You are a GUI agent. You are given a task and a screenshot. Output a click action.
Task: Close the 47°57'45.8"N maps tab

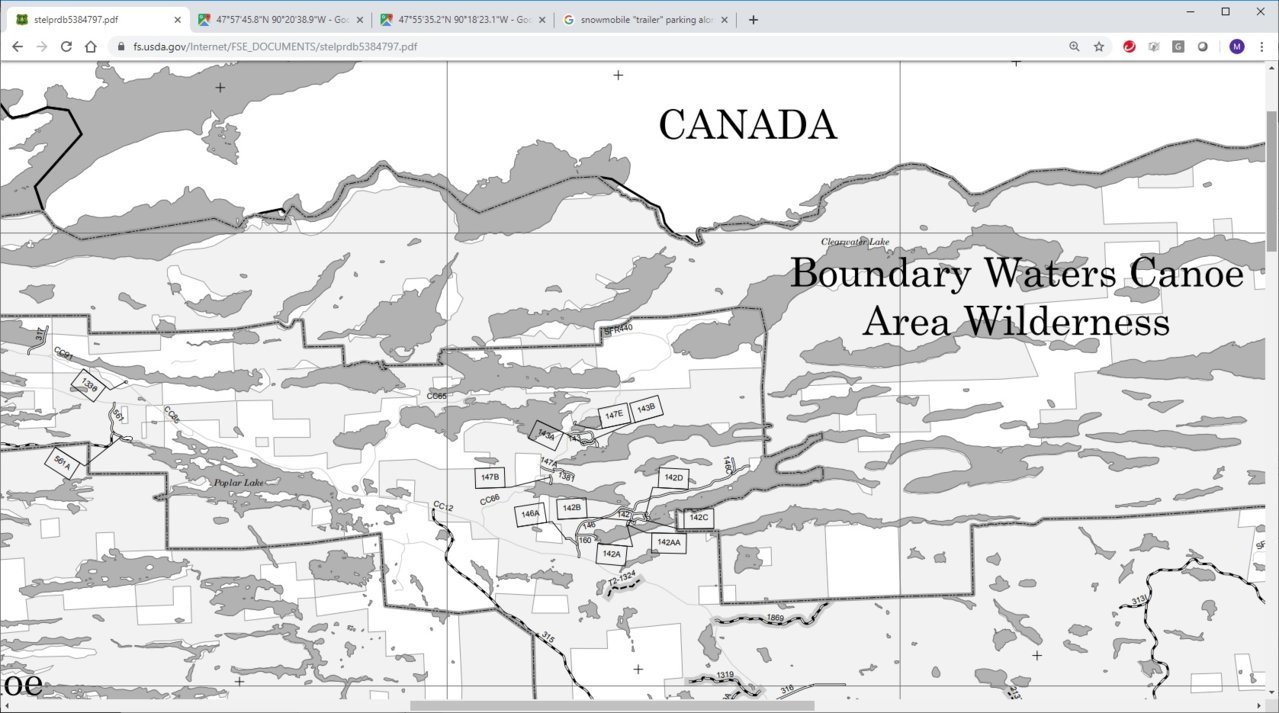coord(360,19)
